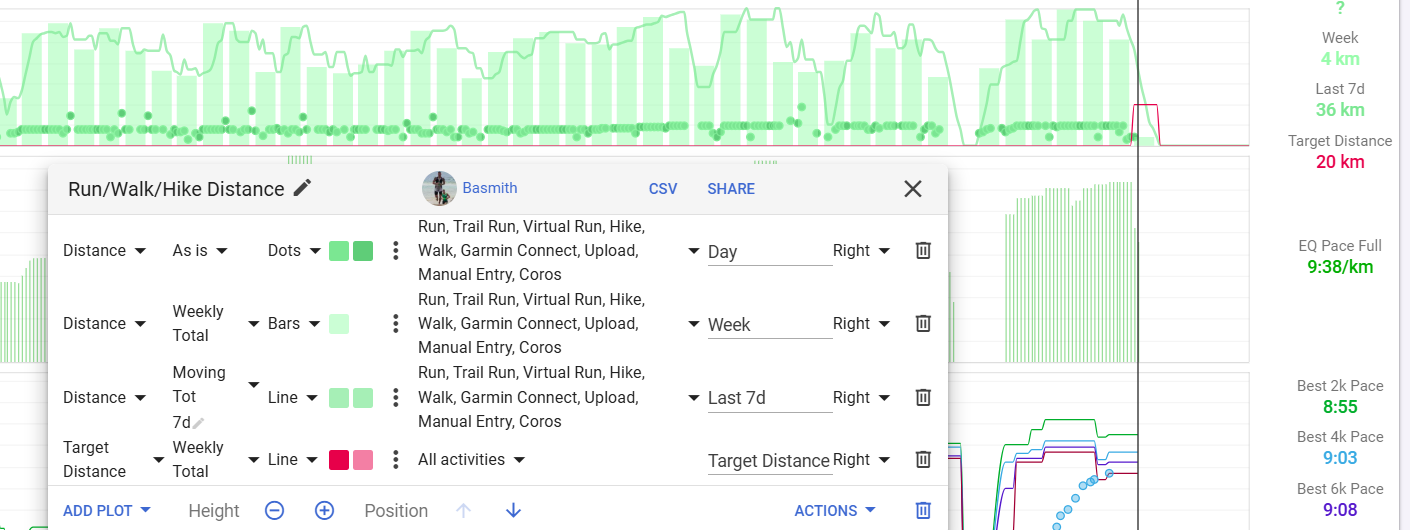
Task: Decrease chart height with minus icon
Action: [x=275, y=510]
